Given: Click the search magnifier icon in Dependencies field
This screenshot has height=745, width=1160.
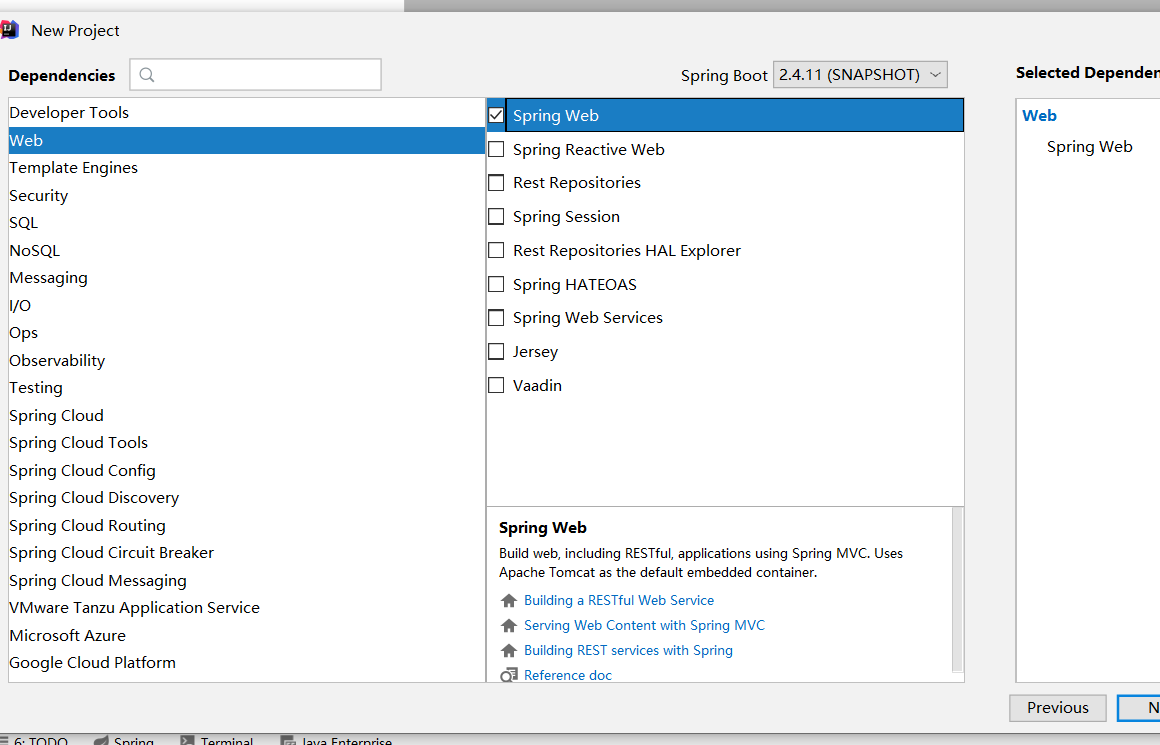Looking at the screenshot, I should (146, 75).
